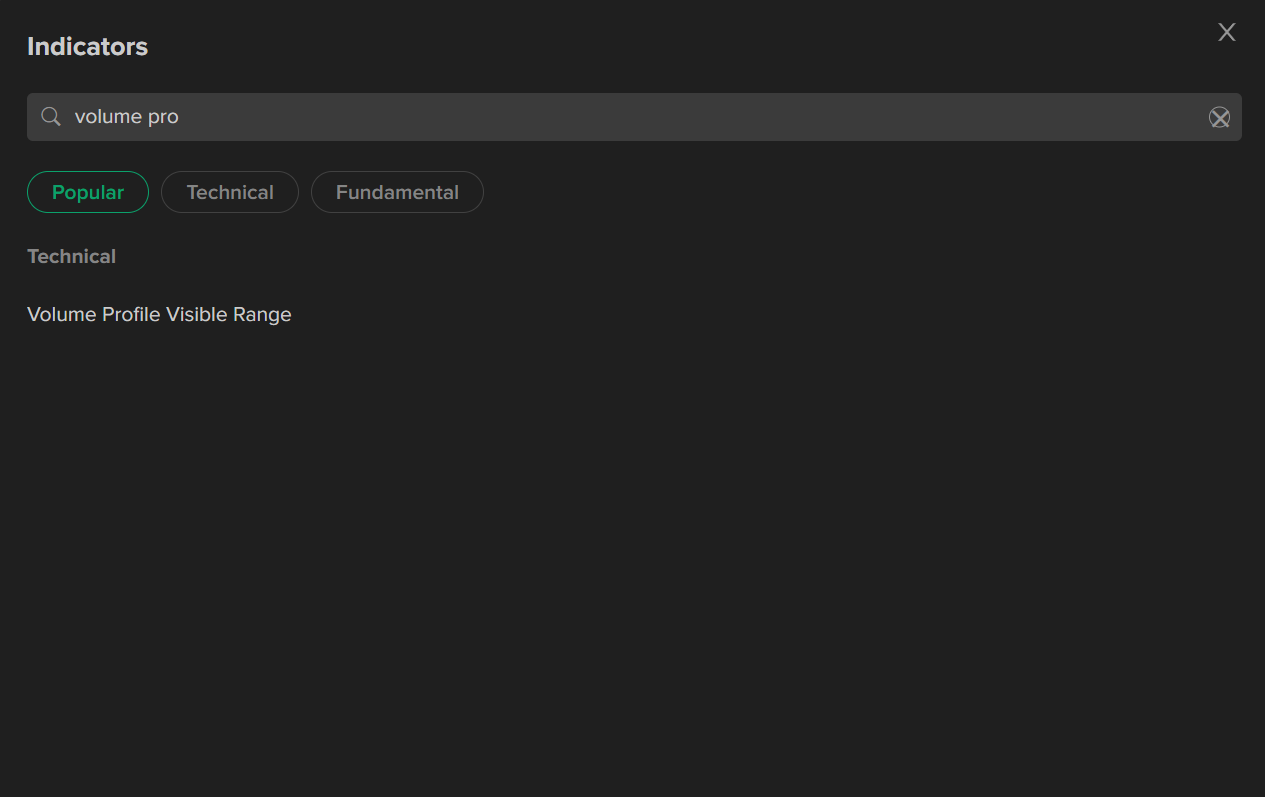Add Volume Profile Visible Range indicator
Viewport: 1265px width, 797px height.
point(159,314)
